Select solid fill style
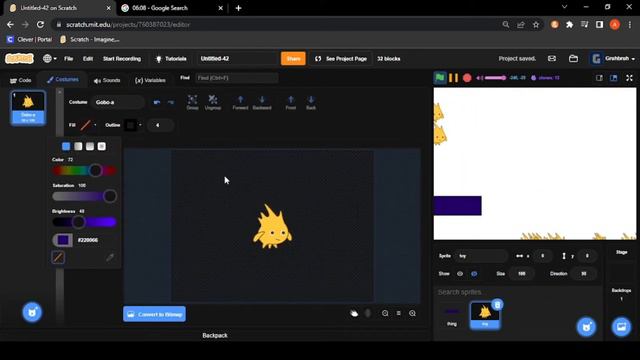Screen dimensions: 640x360 66,146
